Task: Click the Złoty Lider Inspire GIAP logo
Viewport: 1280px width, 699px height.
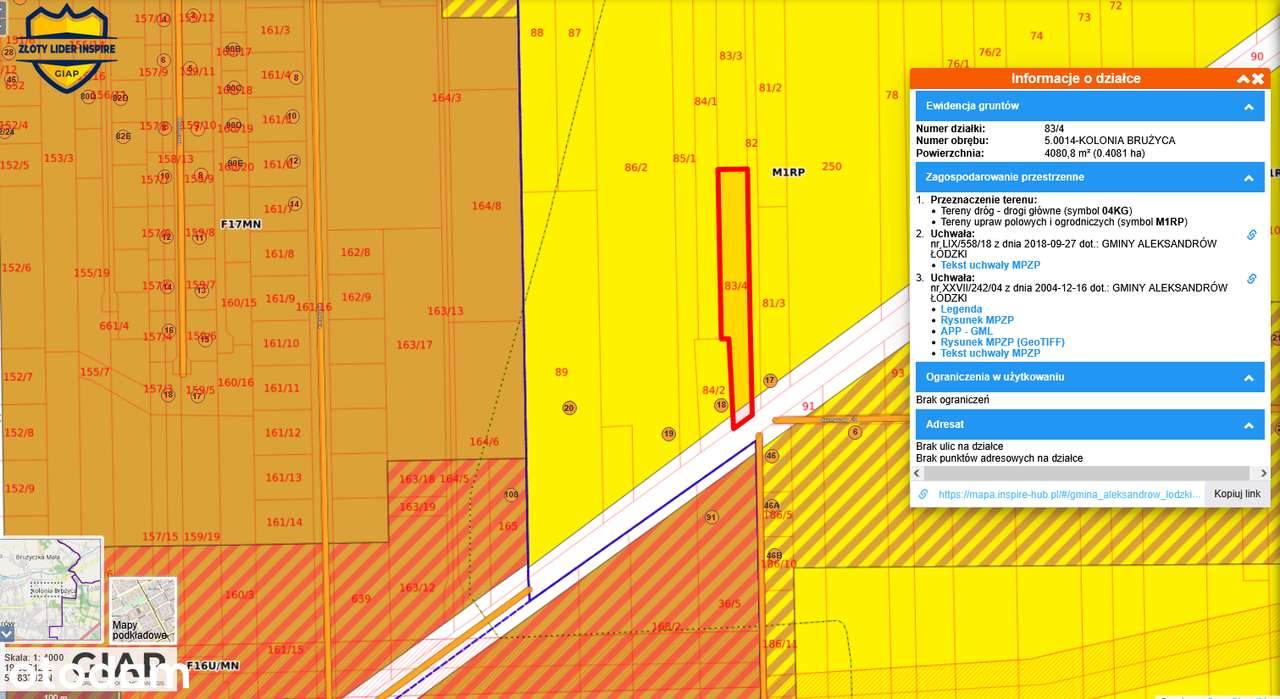Action: 67,49
